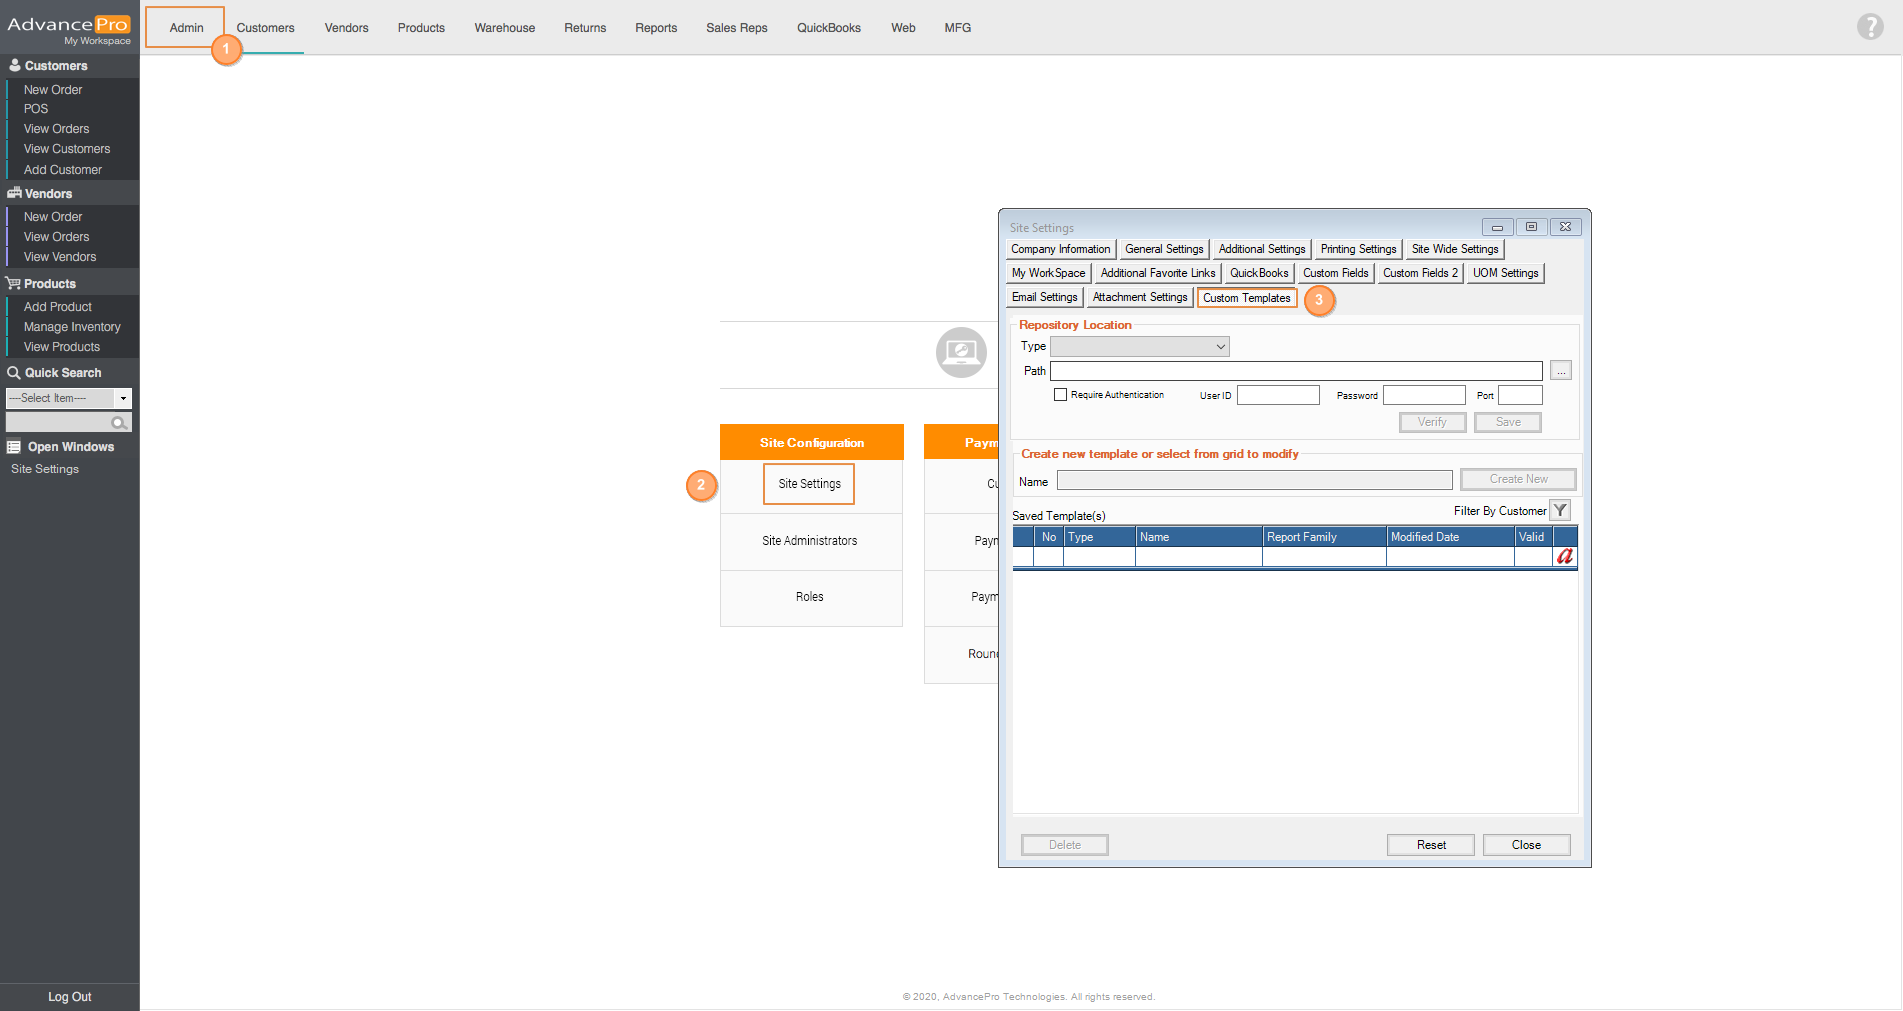Click the workspace monitor icon

click(960, 352)
